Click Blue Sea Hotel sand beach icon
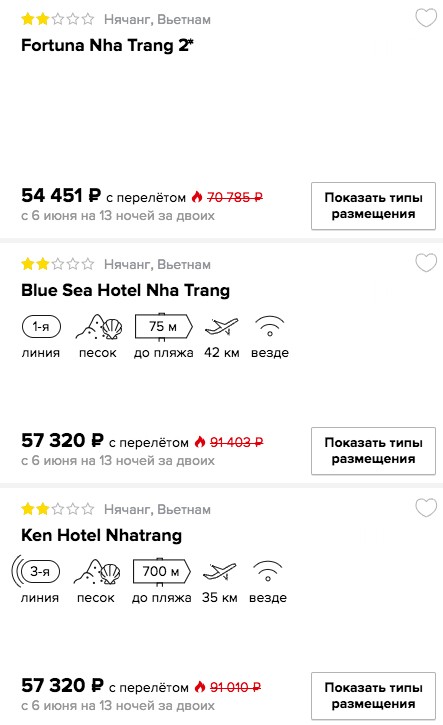The height and width of the screenshot is (725, 443). [98, 327]
